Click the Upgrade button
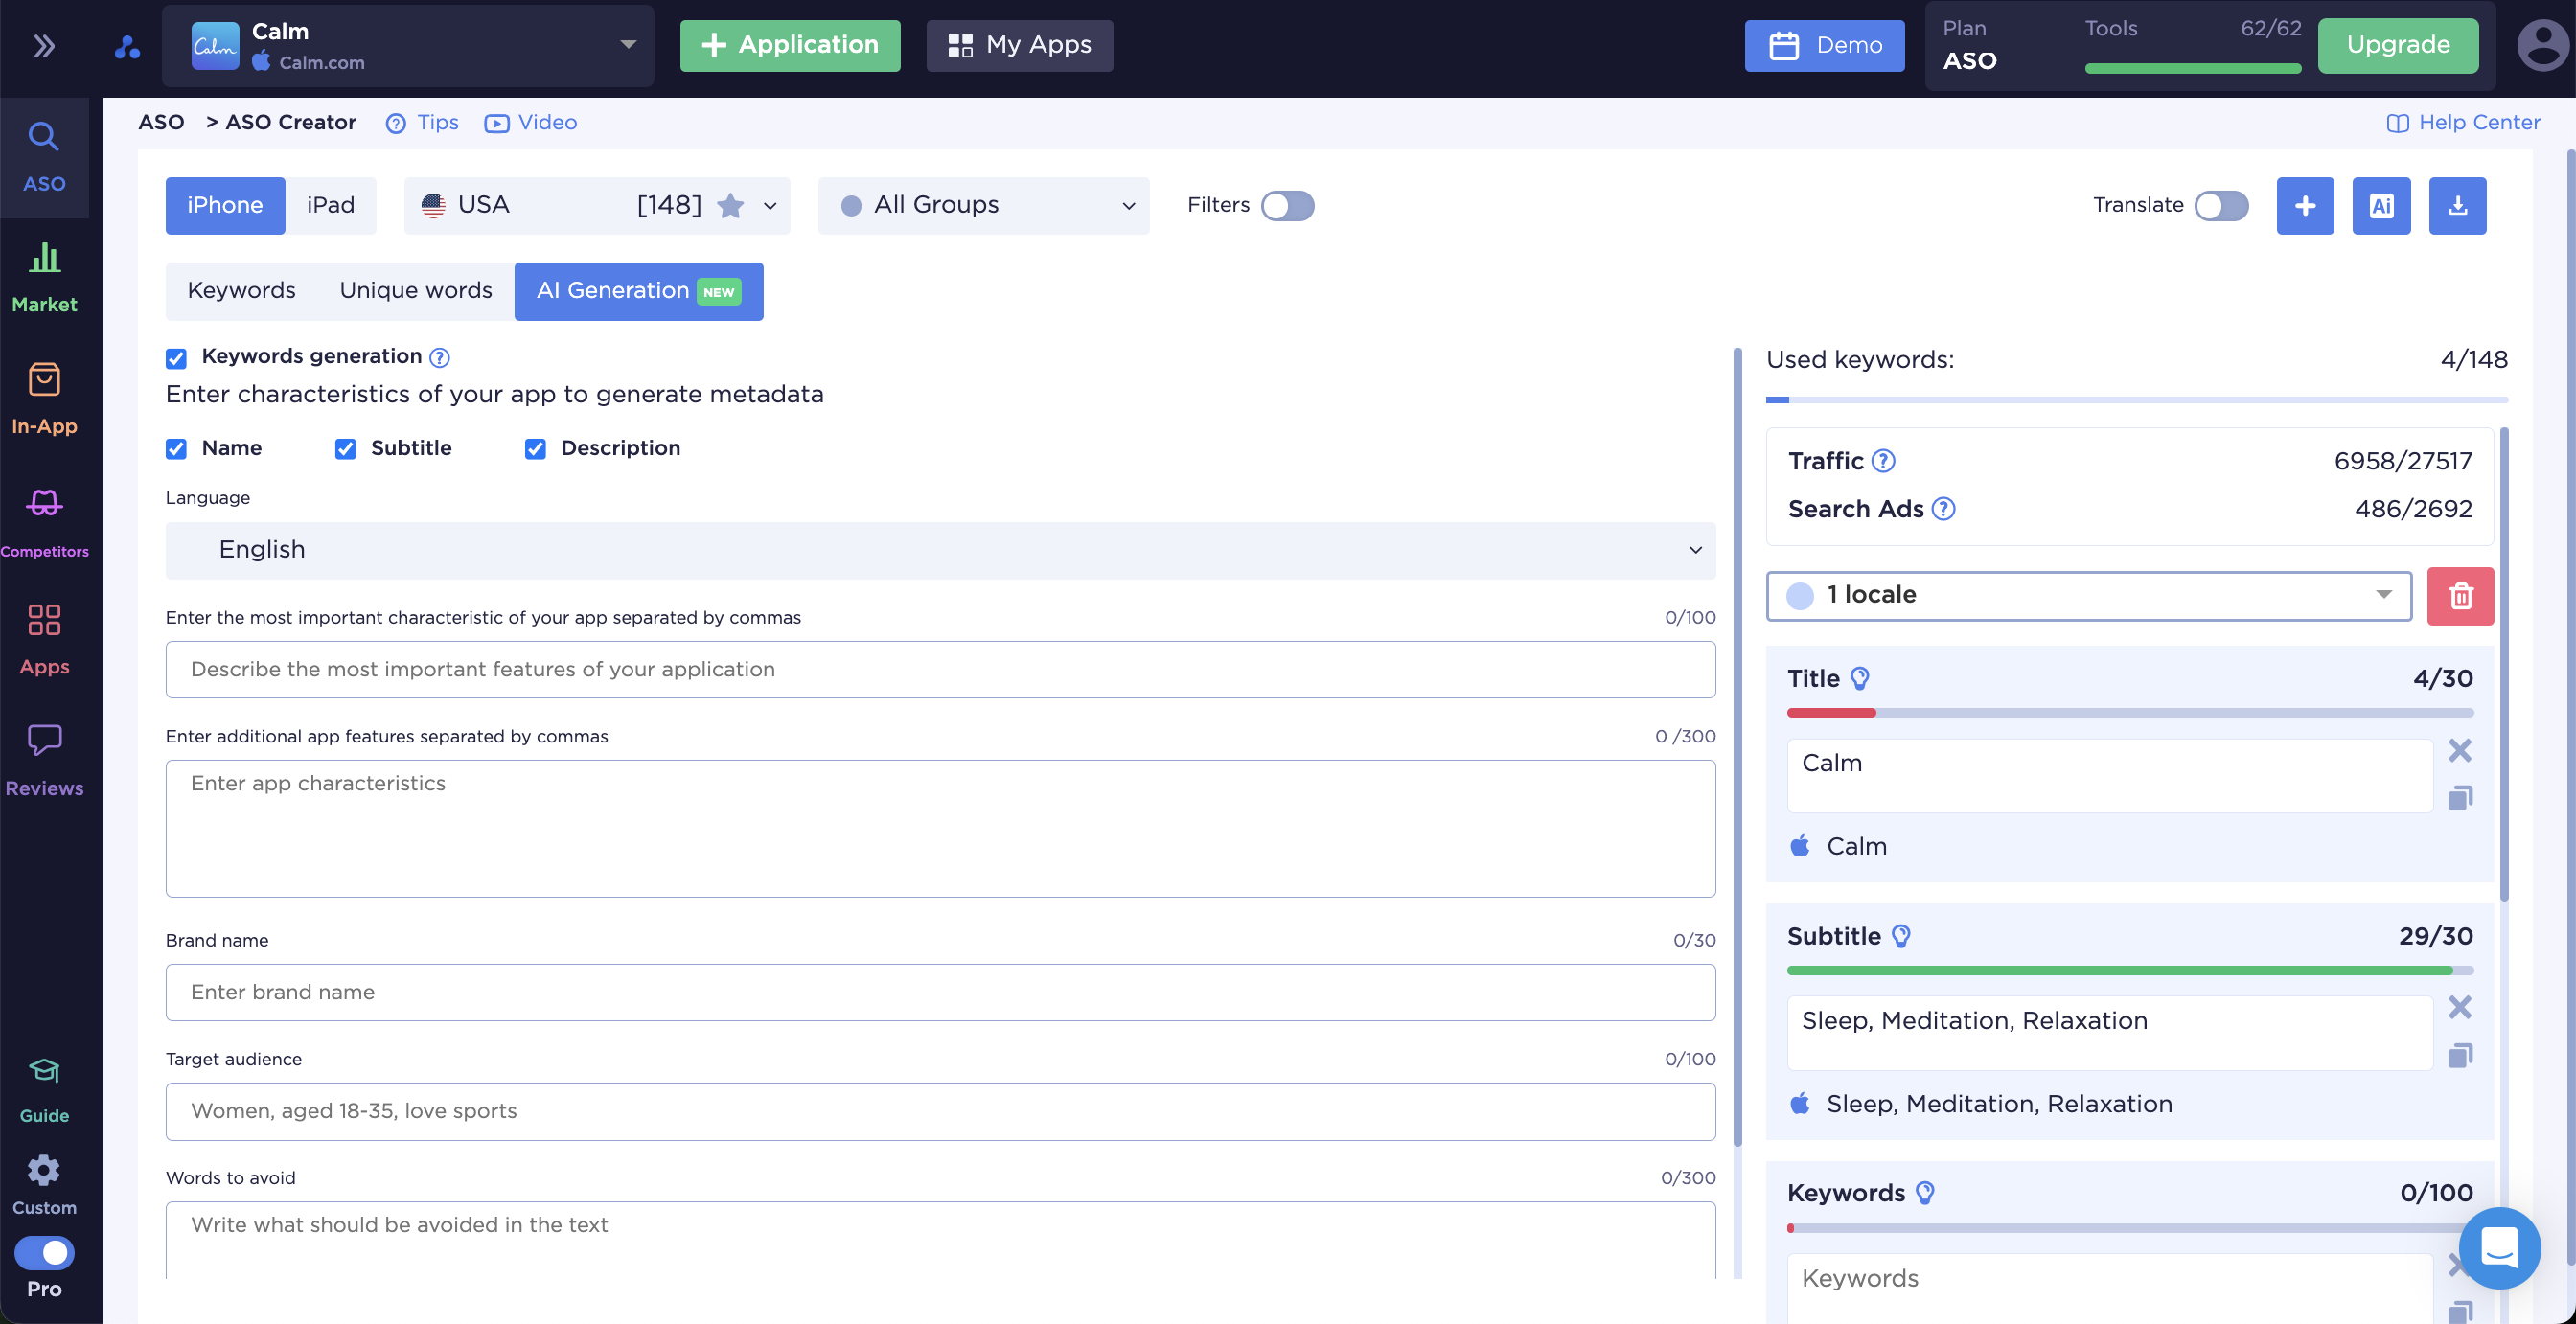This screenshot has height=1324, width=2576. tap(2398, 46)
